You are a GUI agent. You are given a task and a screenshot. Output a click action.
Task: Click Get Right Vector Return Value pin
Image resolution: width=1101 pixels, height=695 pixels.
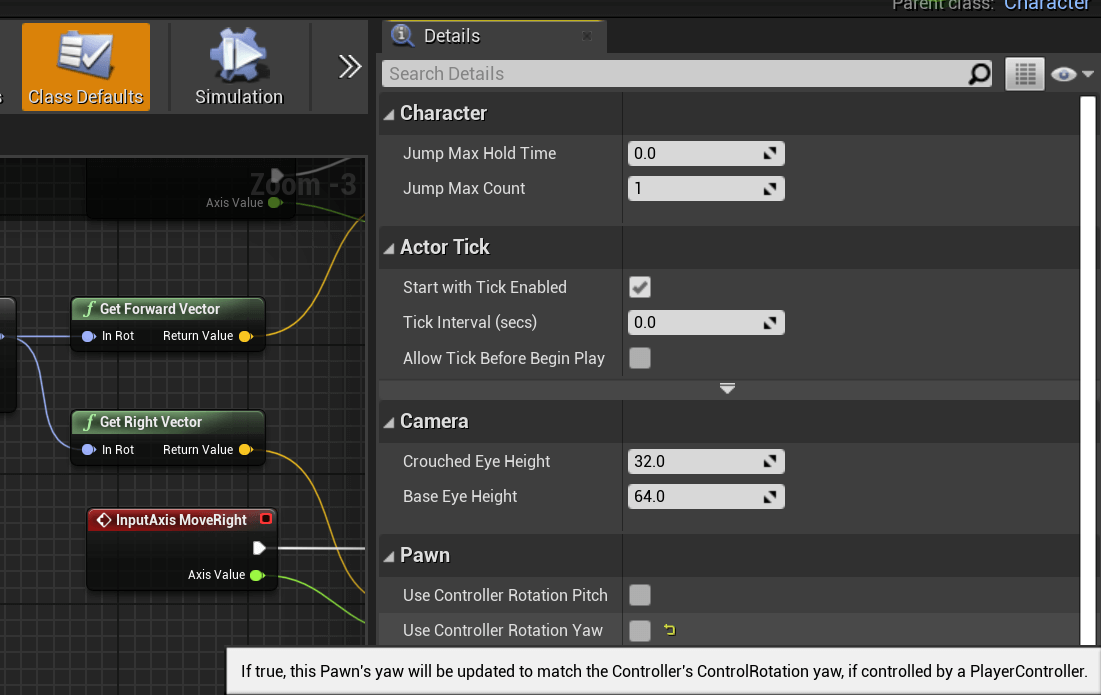click(x=245, y=450)
